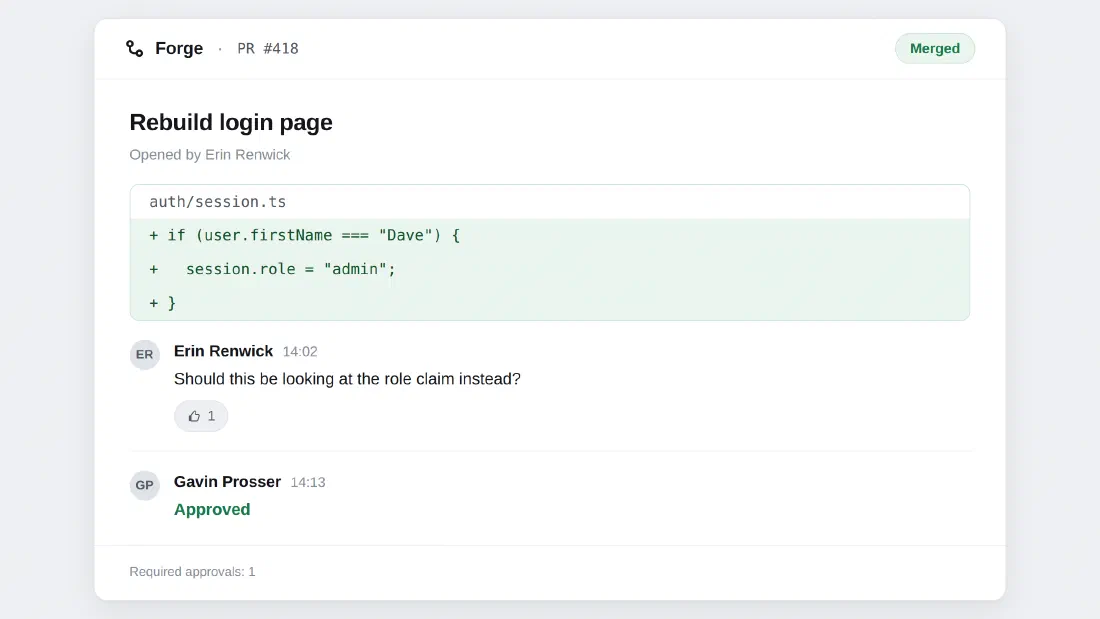Screen dimensions: 1100x619
Task: Click the Forge branch logo icon
Action: [135, 48]
